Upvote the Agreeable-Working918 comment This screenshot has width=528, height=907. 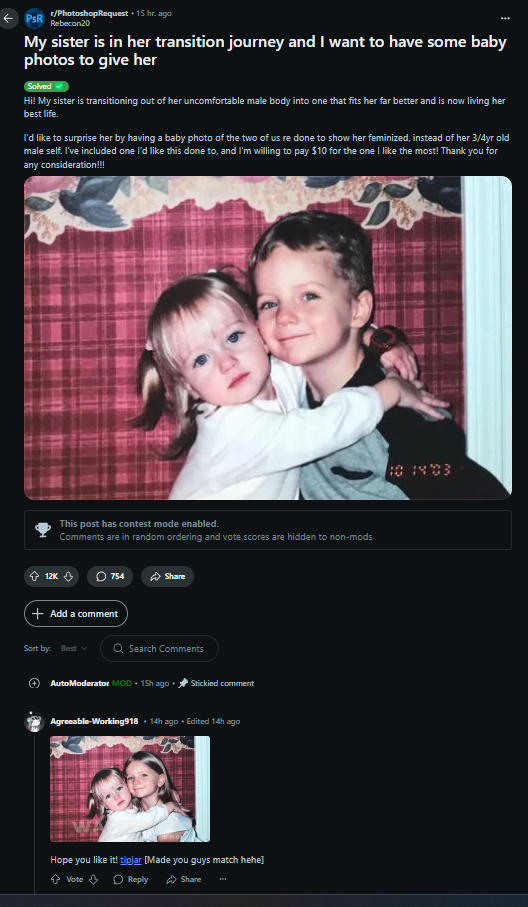(56, 879)
